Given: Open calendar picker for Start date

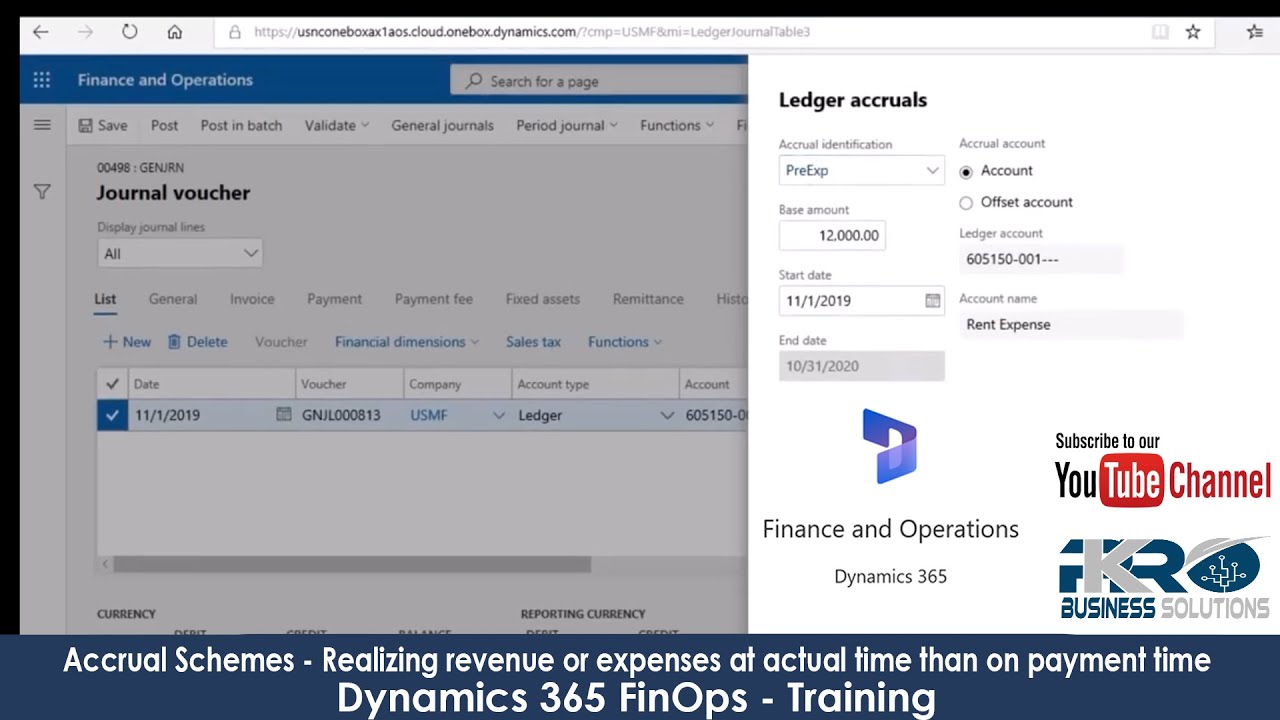Looking at the screenshot, I should coord(932,301).
